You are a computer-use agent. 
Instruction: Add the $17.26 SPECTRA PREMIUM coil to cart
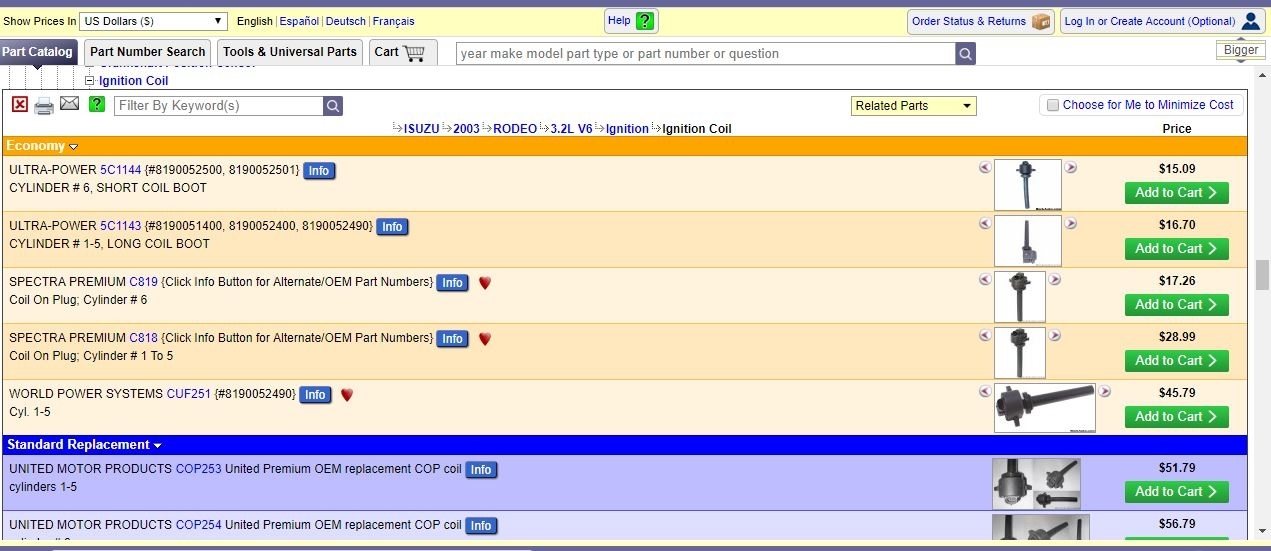[1177, 305]
